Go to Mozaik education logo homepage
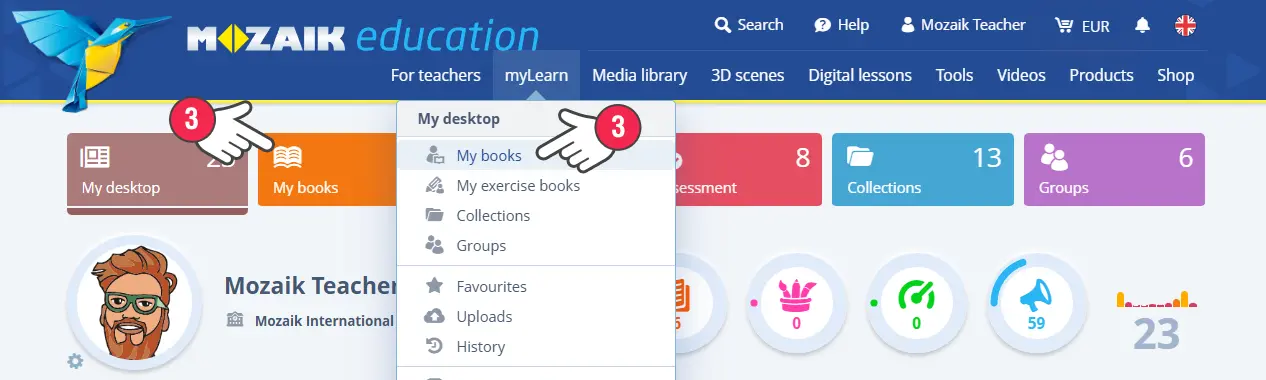This screenshot has width=1266, height=380. tap(362, 38)
